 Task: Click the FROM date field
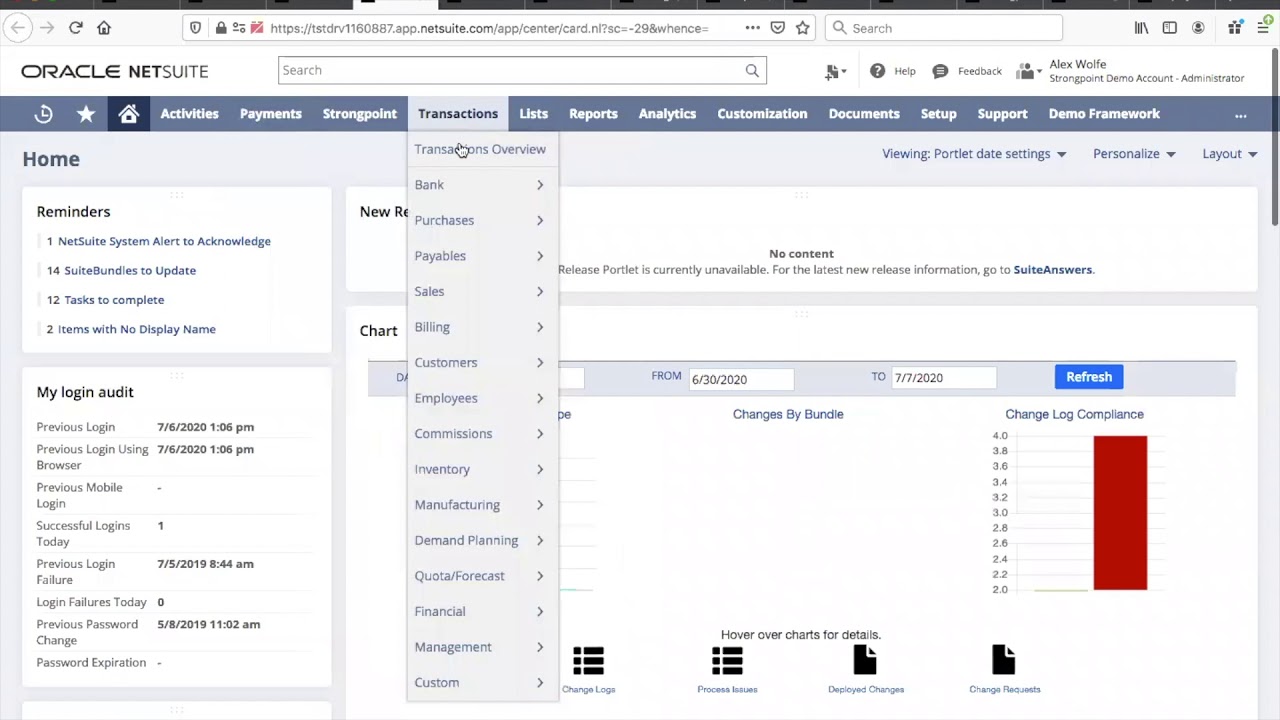740,379
